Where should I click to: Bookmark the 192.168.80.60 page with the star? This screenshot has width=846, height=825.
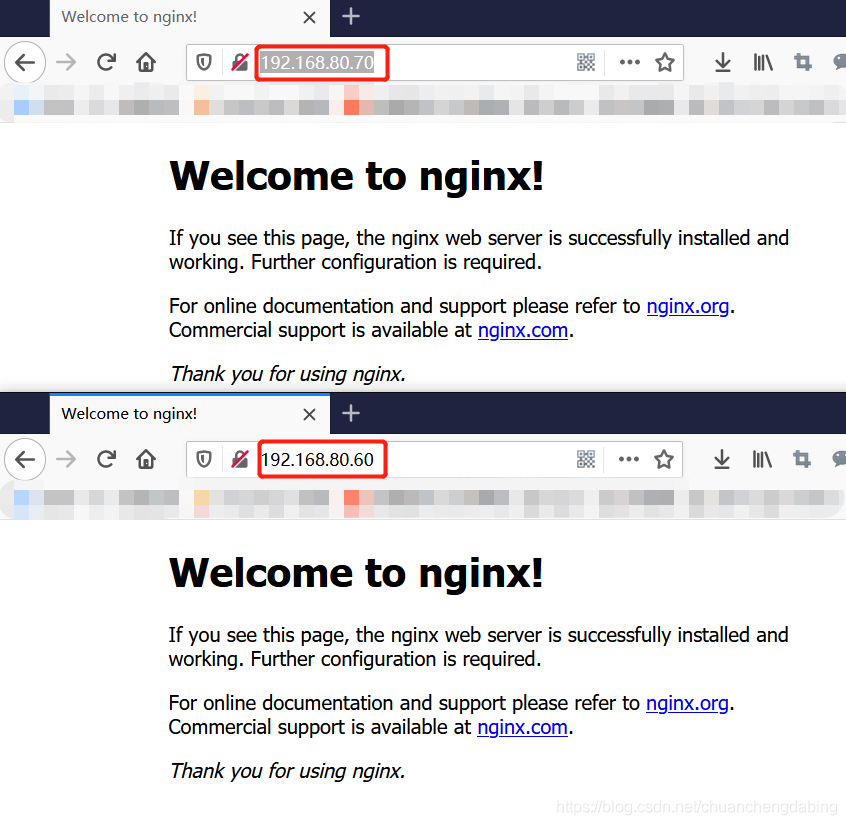pyautogui.click(x=664, y=459)
